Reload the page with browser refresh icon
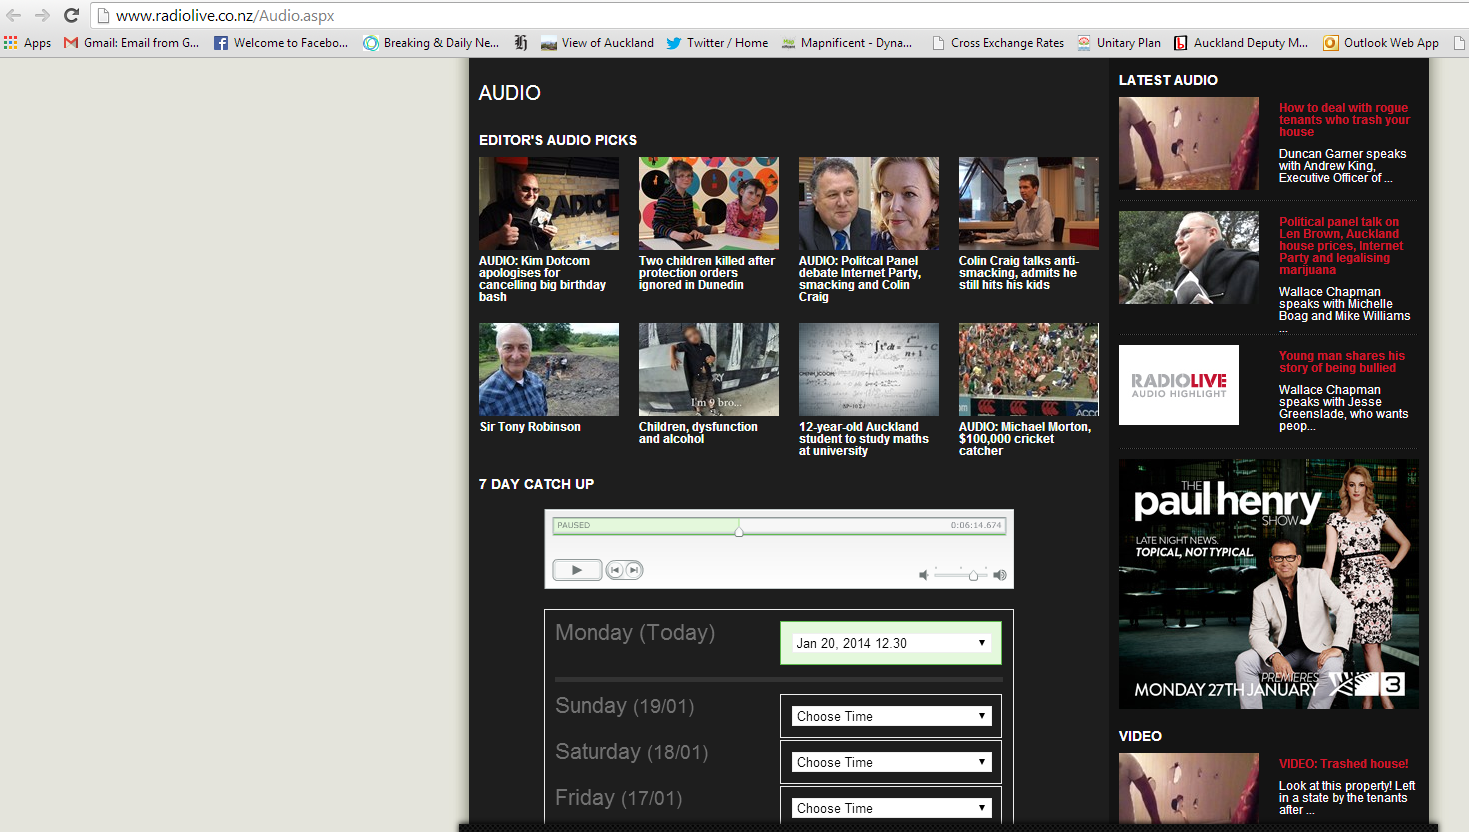The image size is (1469, 832). [x=71, y=15]
